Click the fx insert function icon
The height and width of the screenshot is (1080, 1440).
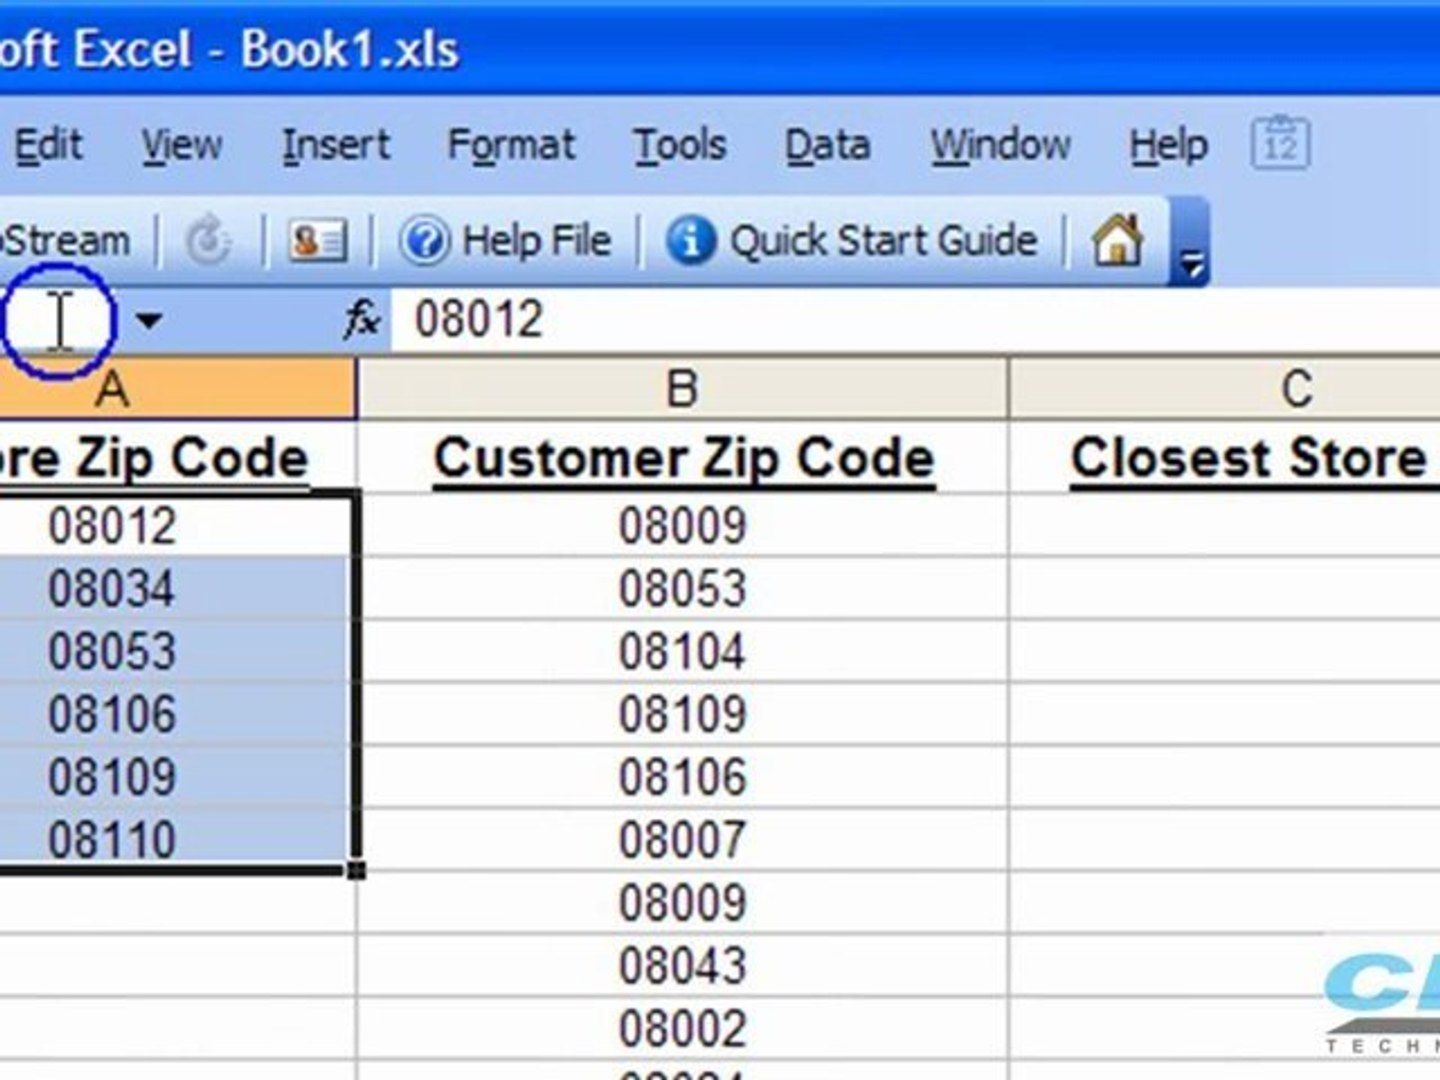pos(361,320)
